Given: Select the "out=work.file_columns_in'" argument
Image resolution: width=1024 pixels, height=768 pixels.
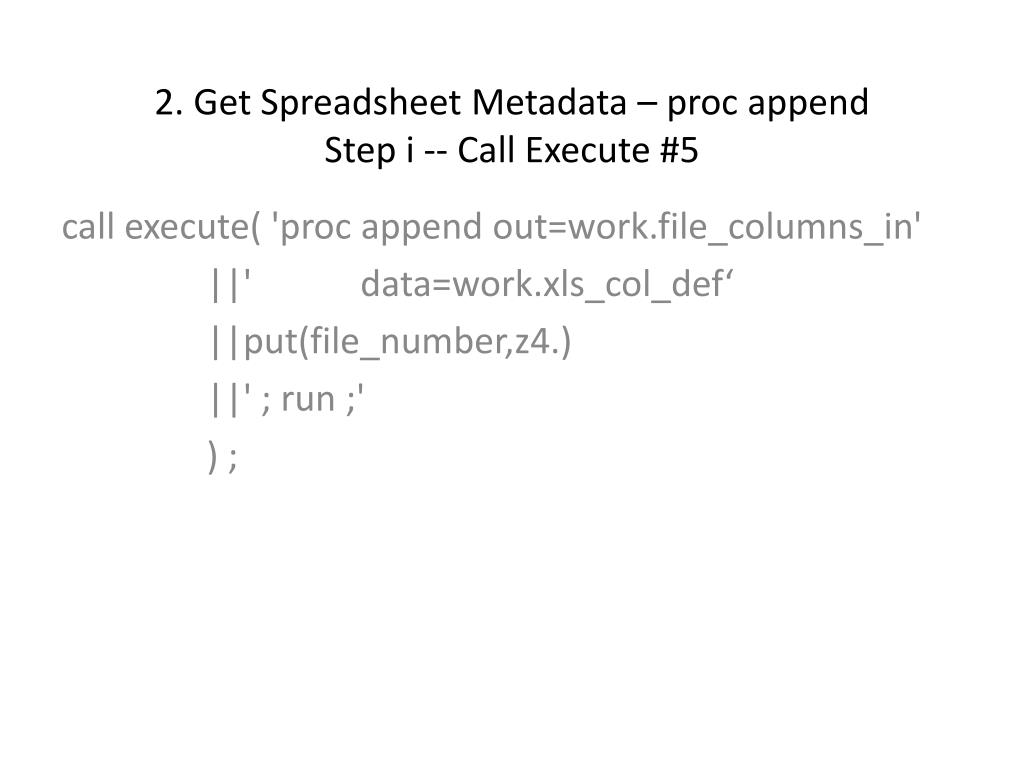Looking at the screenshot, I should click(707, 227).
